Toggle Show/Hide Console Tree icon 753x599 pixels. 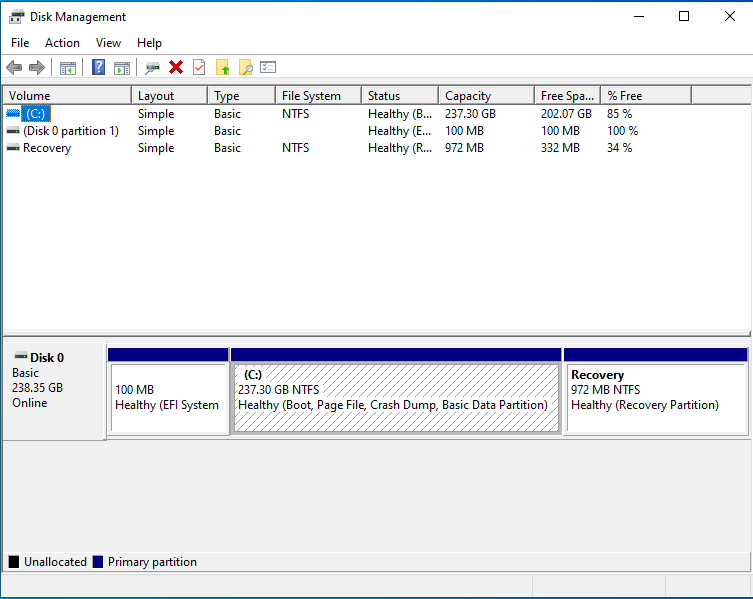click(x=68, y=68)
